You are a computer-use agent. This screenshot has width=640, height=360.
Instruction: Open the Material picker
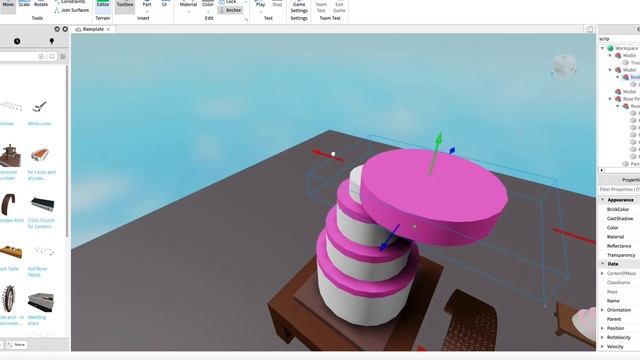(x=188, y=4)
